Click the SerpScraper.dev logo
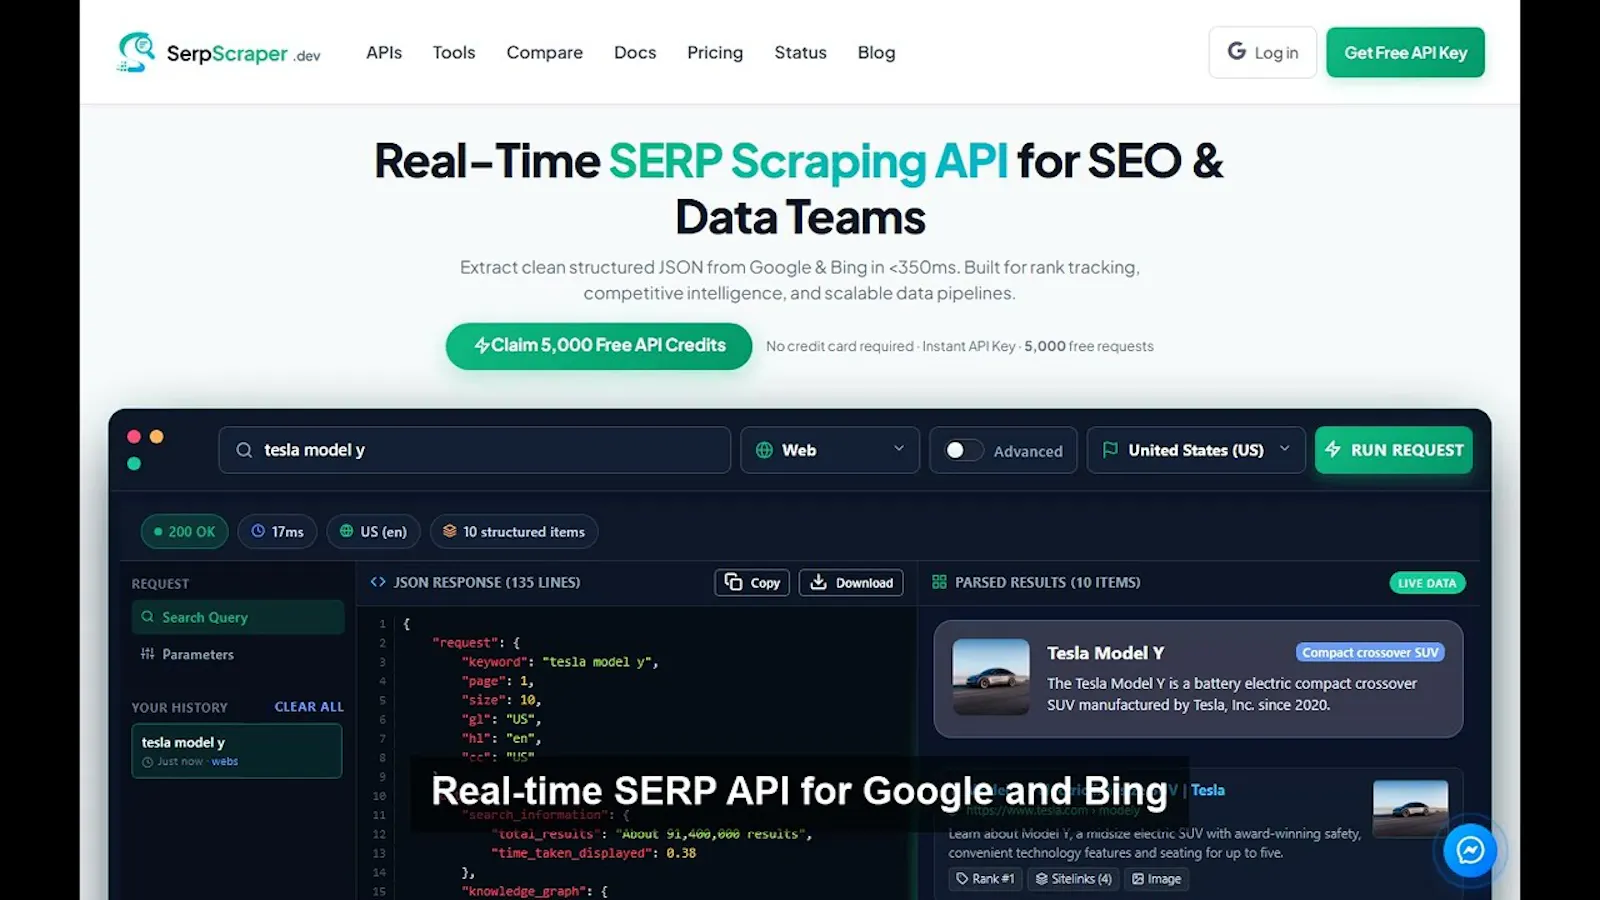Image resolution: width=1600 pixels, height=900 pixels. (219, 52)
